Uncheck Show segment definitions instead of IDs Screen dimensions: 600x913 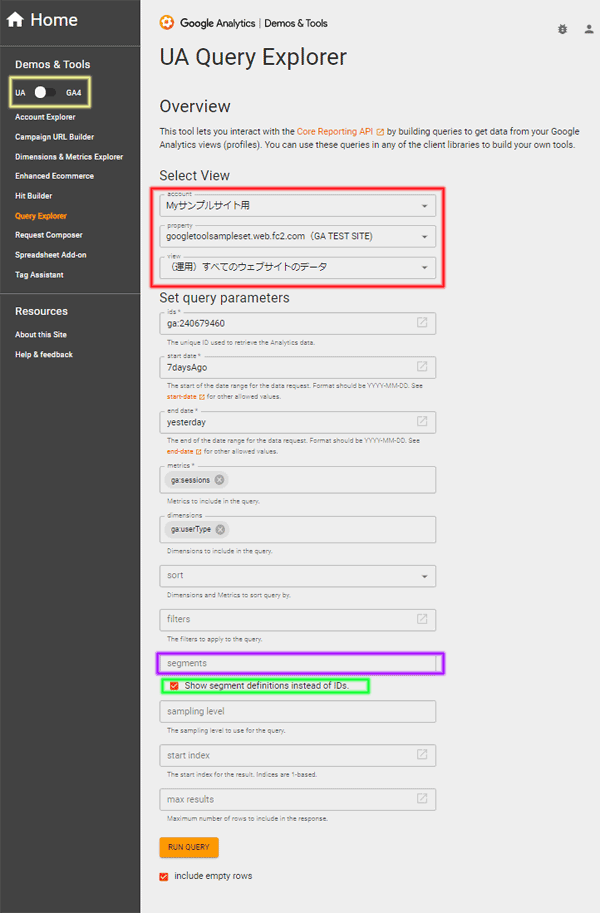[x=174, y=686]
